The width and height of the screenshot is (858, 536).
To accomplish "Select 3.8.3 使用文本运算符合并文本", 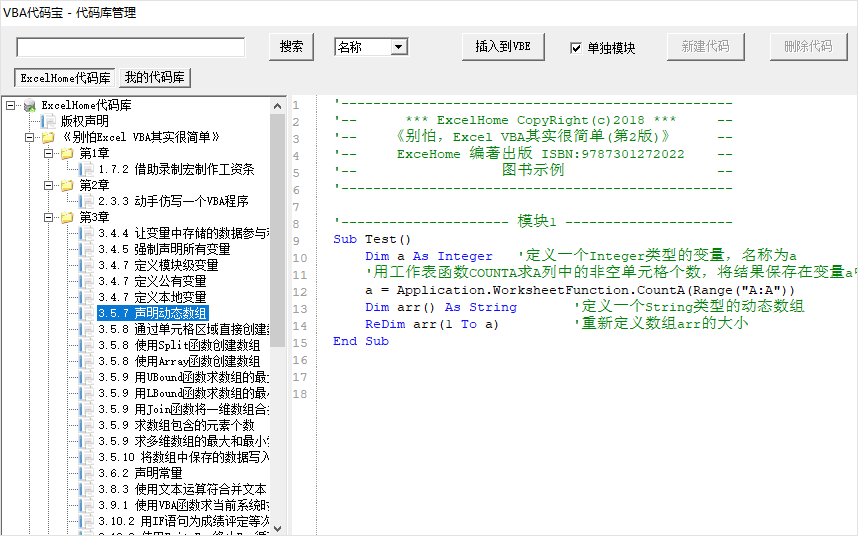I will tap(182, 489).
